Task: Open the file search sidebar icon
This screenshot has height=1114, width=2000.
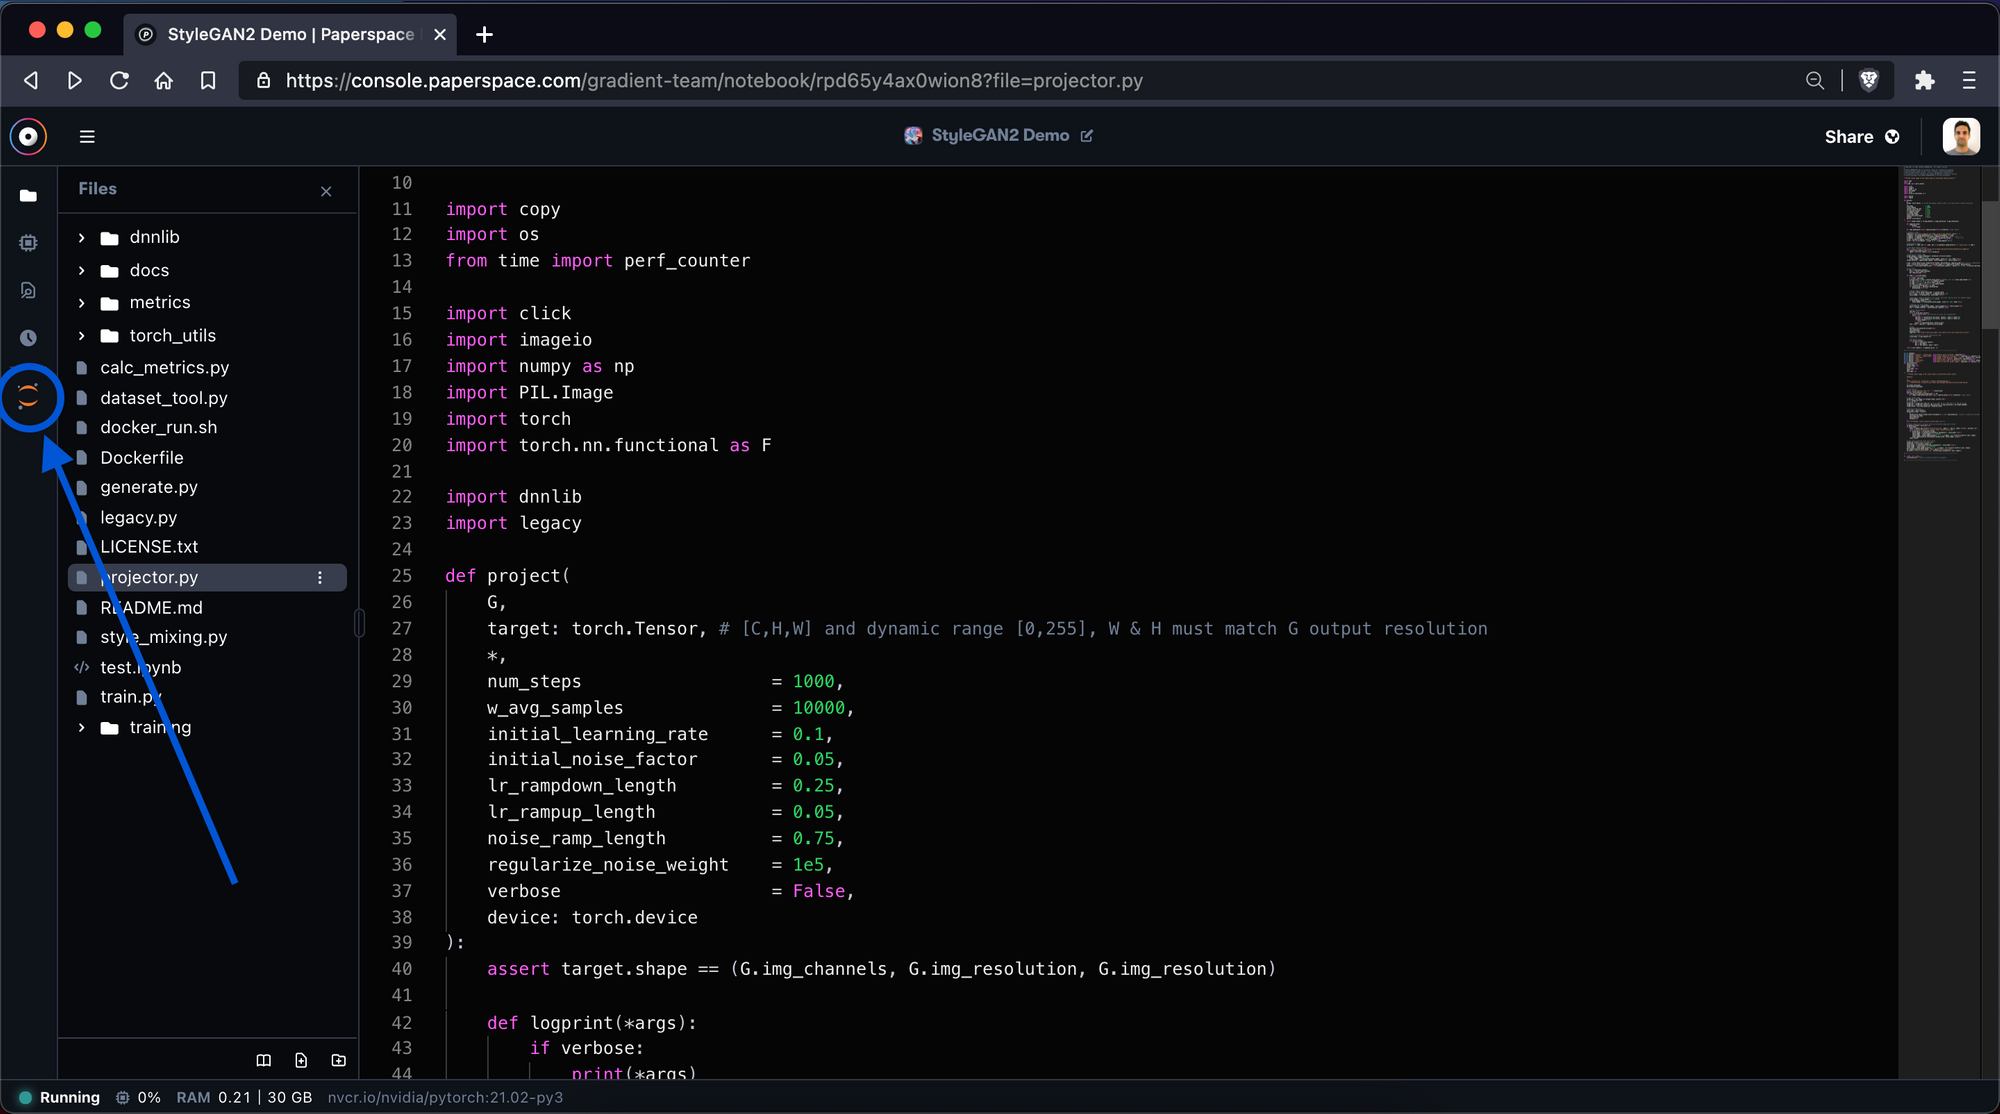Action: coord(28,290)
